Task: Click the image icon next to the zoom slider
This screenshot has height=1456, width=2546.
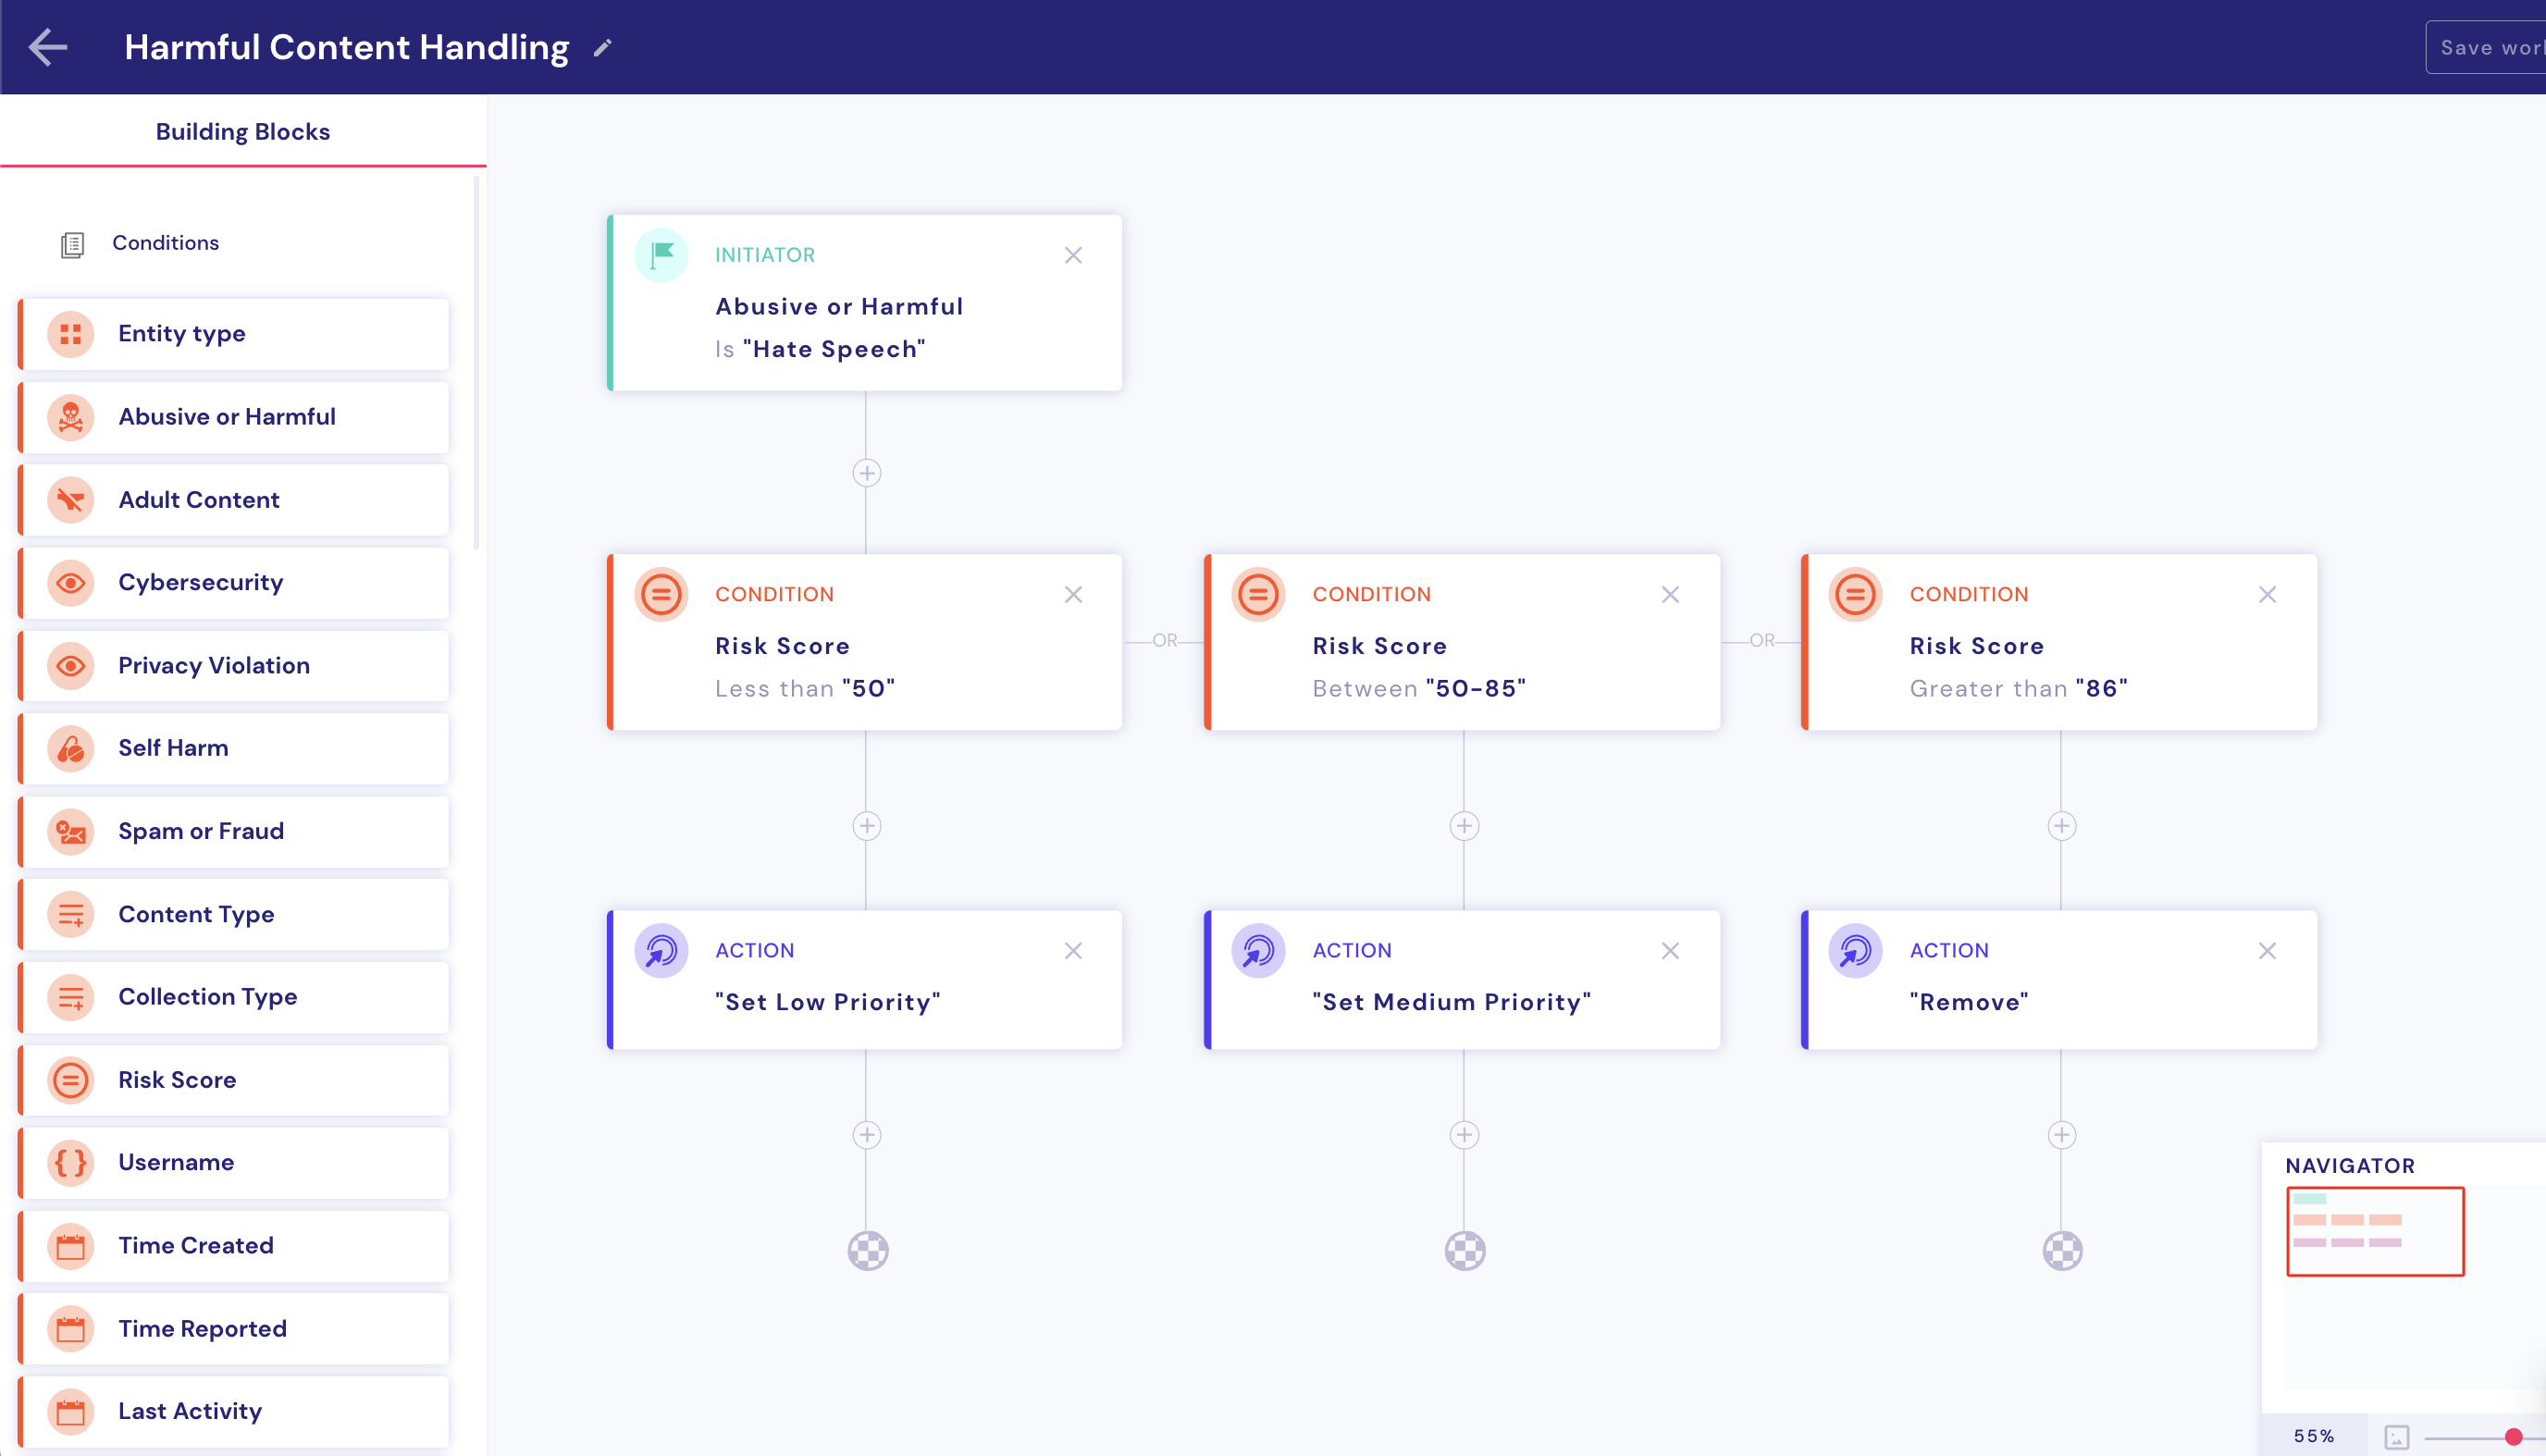Action: (2397, 1437)
